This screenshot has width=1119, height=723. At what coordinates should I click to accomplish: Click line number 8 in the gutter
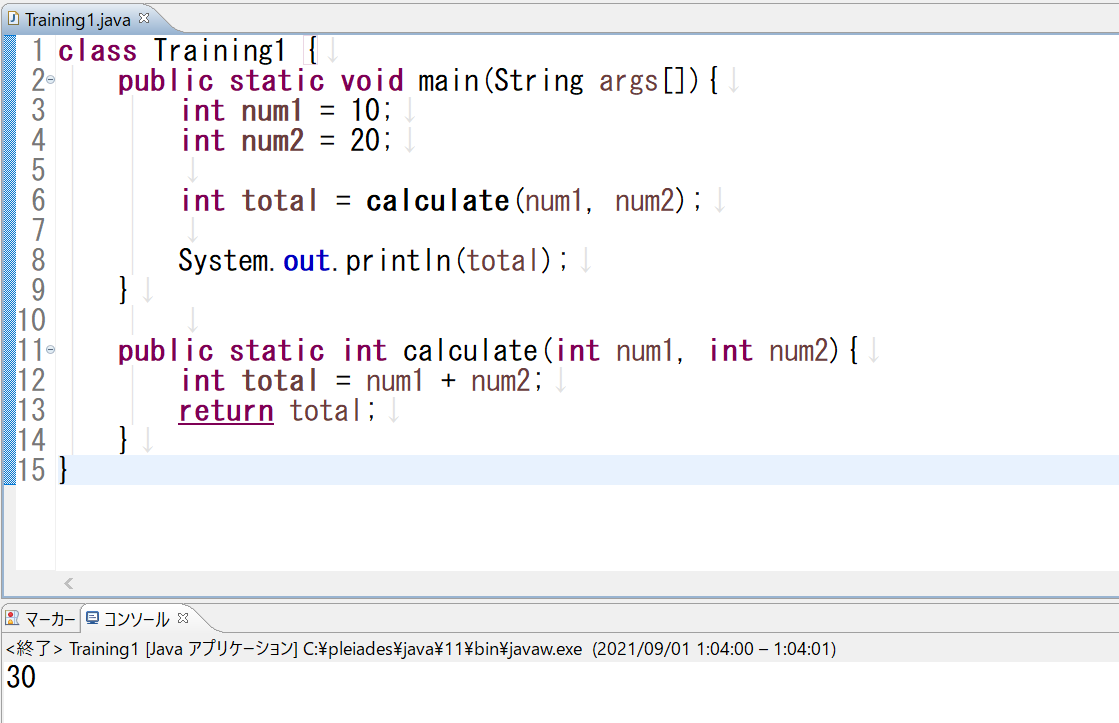coord(38,261)
